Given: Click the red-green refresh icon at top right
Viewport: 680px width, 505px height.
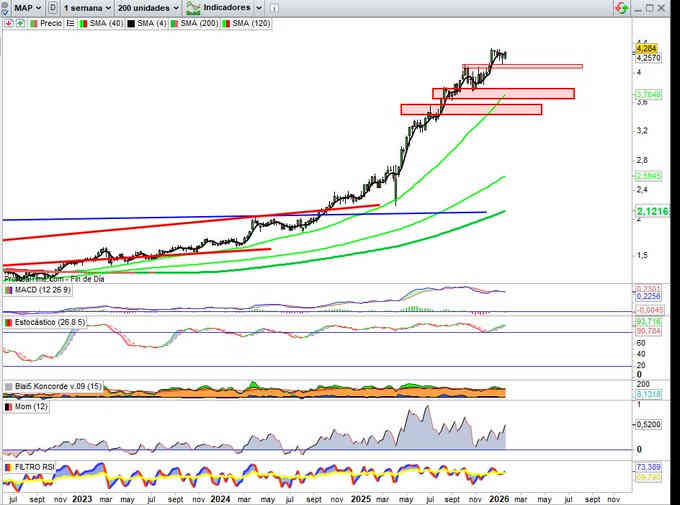Looking at the screenshot, I should 622,7.
